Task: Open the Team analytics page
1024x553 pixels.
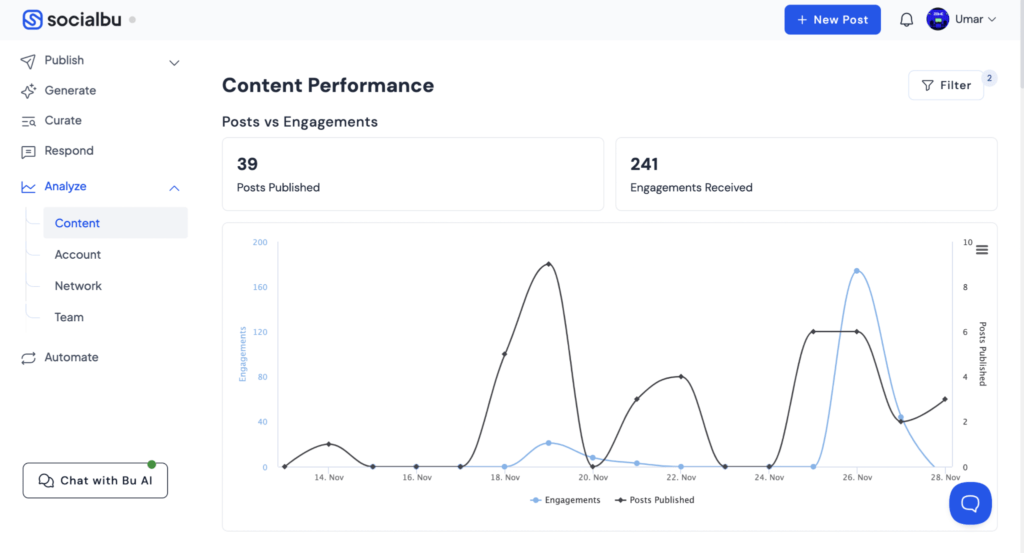Action: tap(69, 317)
